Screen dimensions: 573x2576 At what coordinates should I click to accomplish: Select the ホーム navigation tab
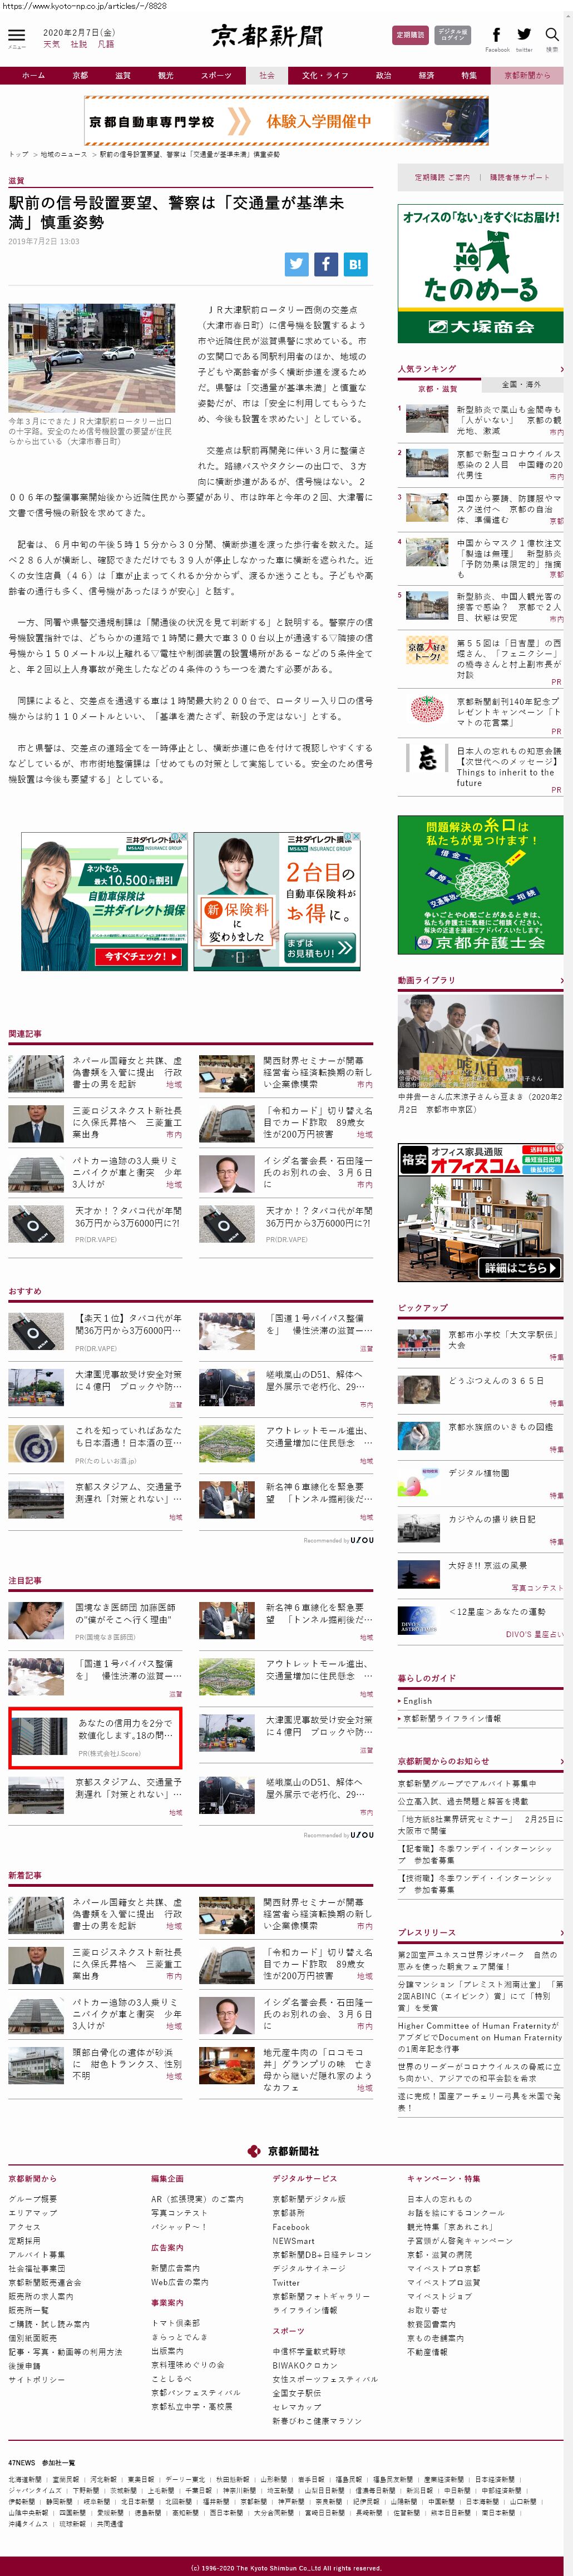click(x=33, y=75)
